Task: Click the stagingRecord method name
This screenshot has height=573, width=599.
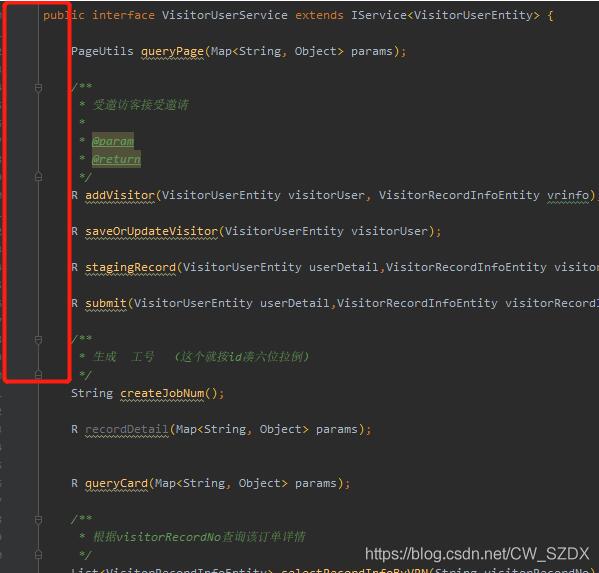Action: point(130,267)
